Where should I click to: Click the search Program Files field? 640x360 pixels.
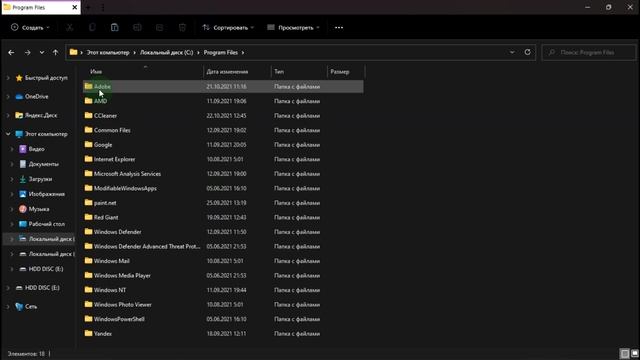(589, 52)
